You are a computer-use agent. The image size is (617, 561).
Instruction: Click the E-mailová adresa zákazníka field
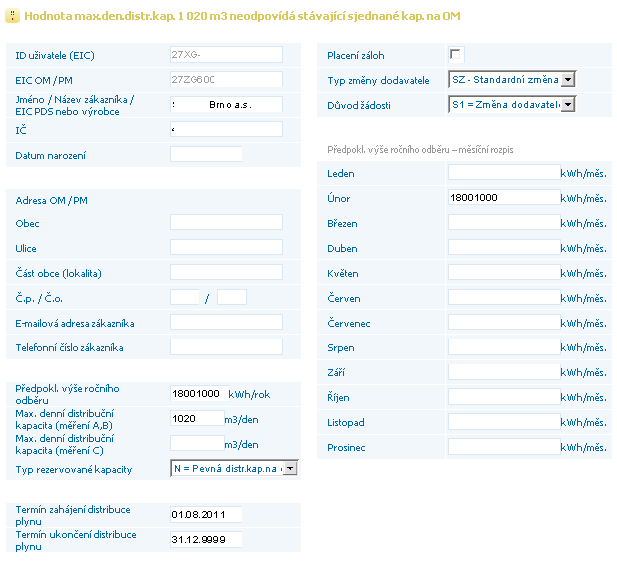[226, 322]
